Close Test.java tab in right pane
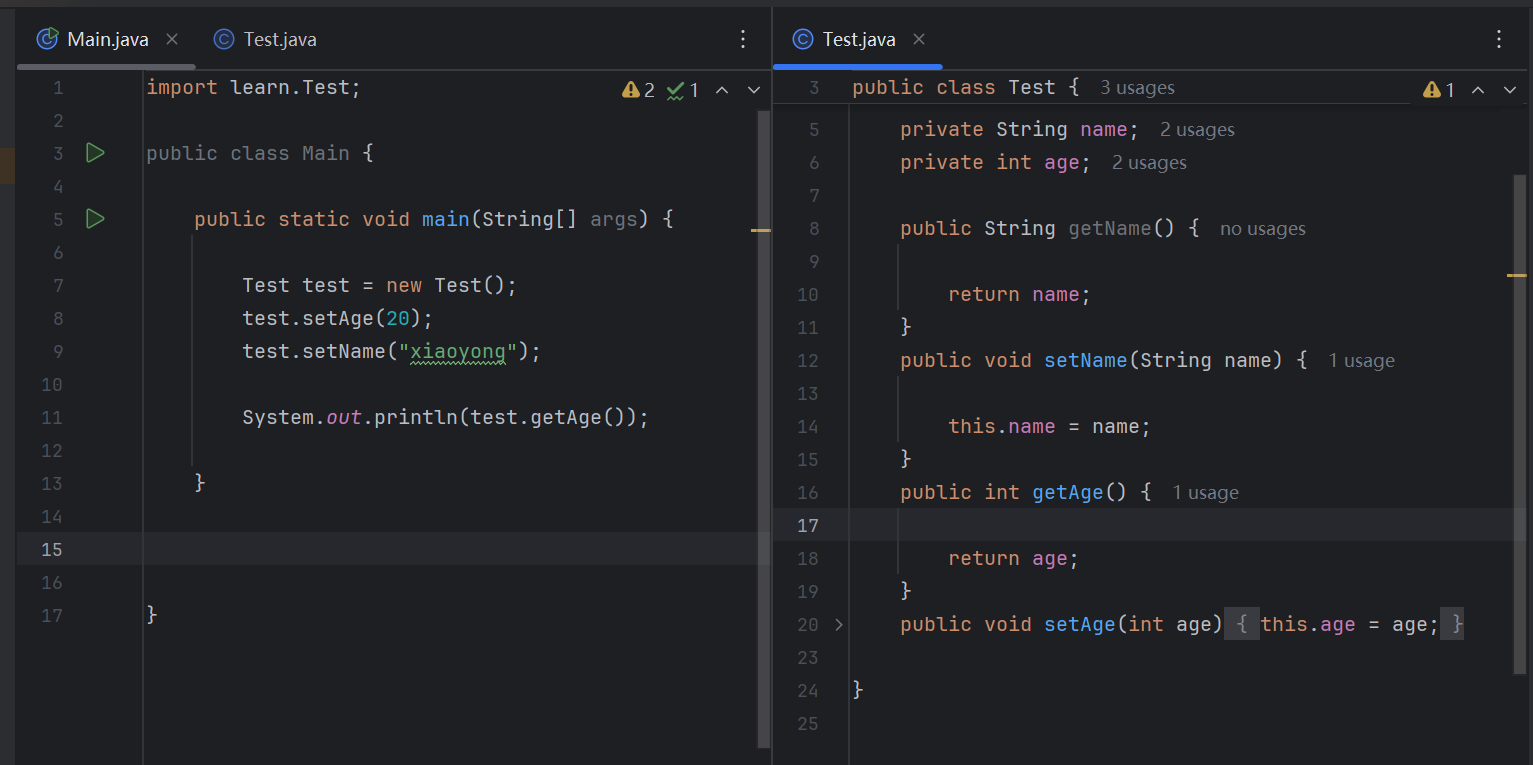 click(x=919, y=39)
